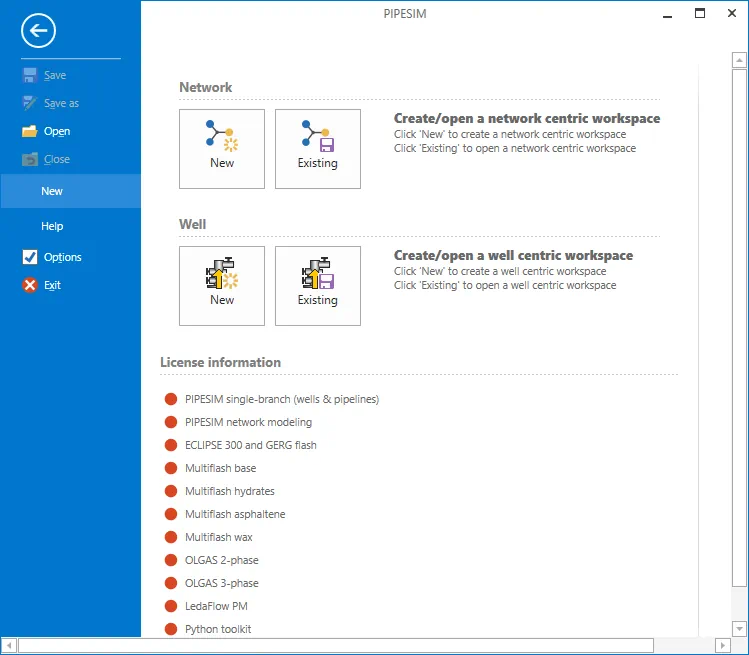Select 'LedaFlow PM' license text
This screenshot has height=655, width=749.
(x=216, y=606)
